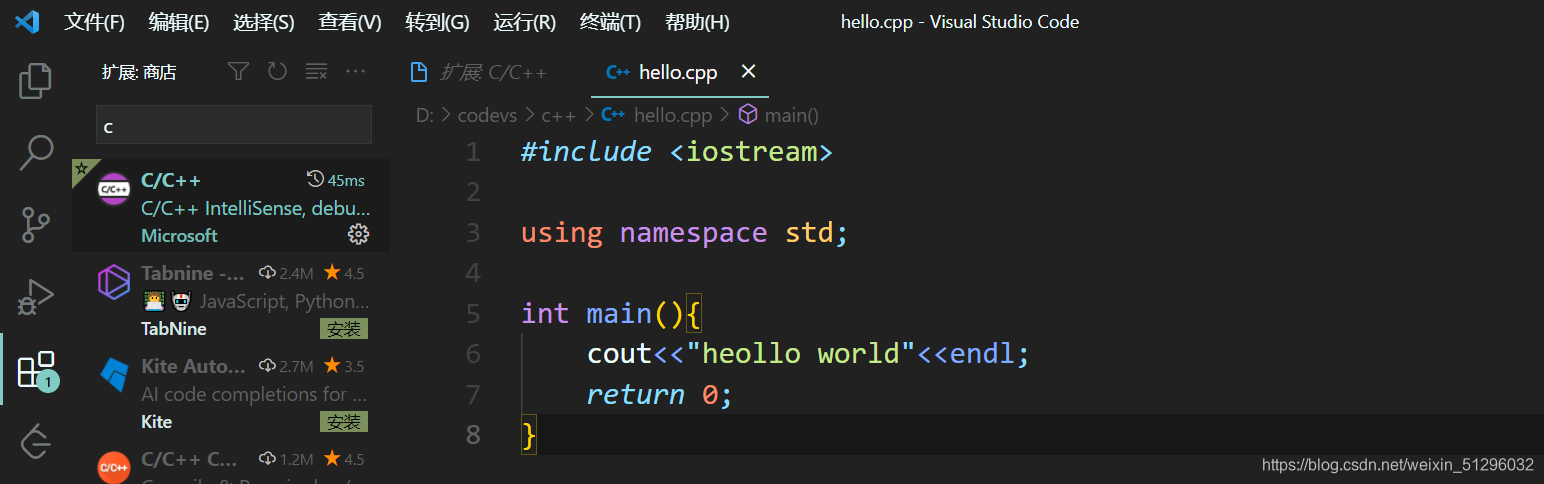1544x484 pixels.
Task: Click the Kite 3.5 star rating
Action: click(x=343, y=366)
